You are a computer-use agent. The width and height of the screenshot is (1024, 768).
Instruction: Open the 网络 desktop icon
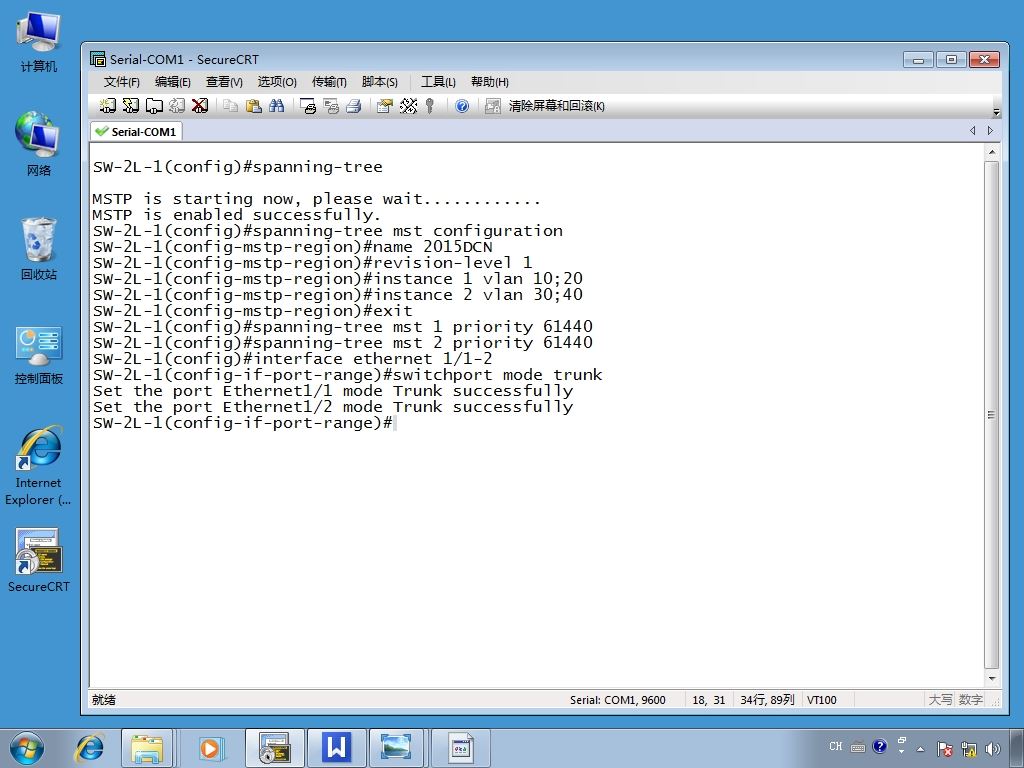[39, 144]
